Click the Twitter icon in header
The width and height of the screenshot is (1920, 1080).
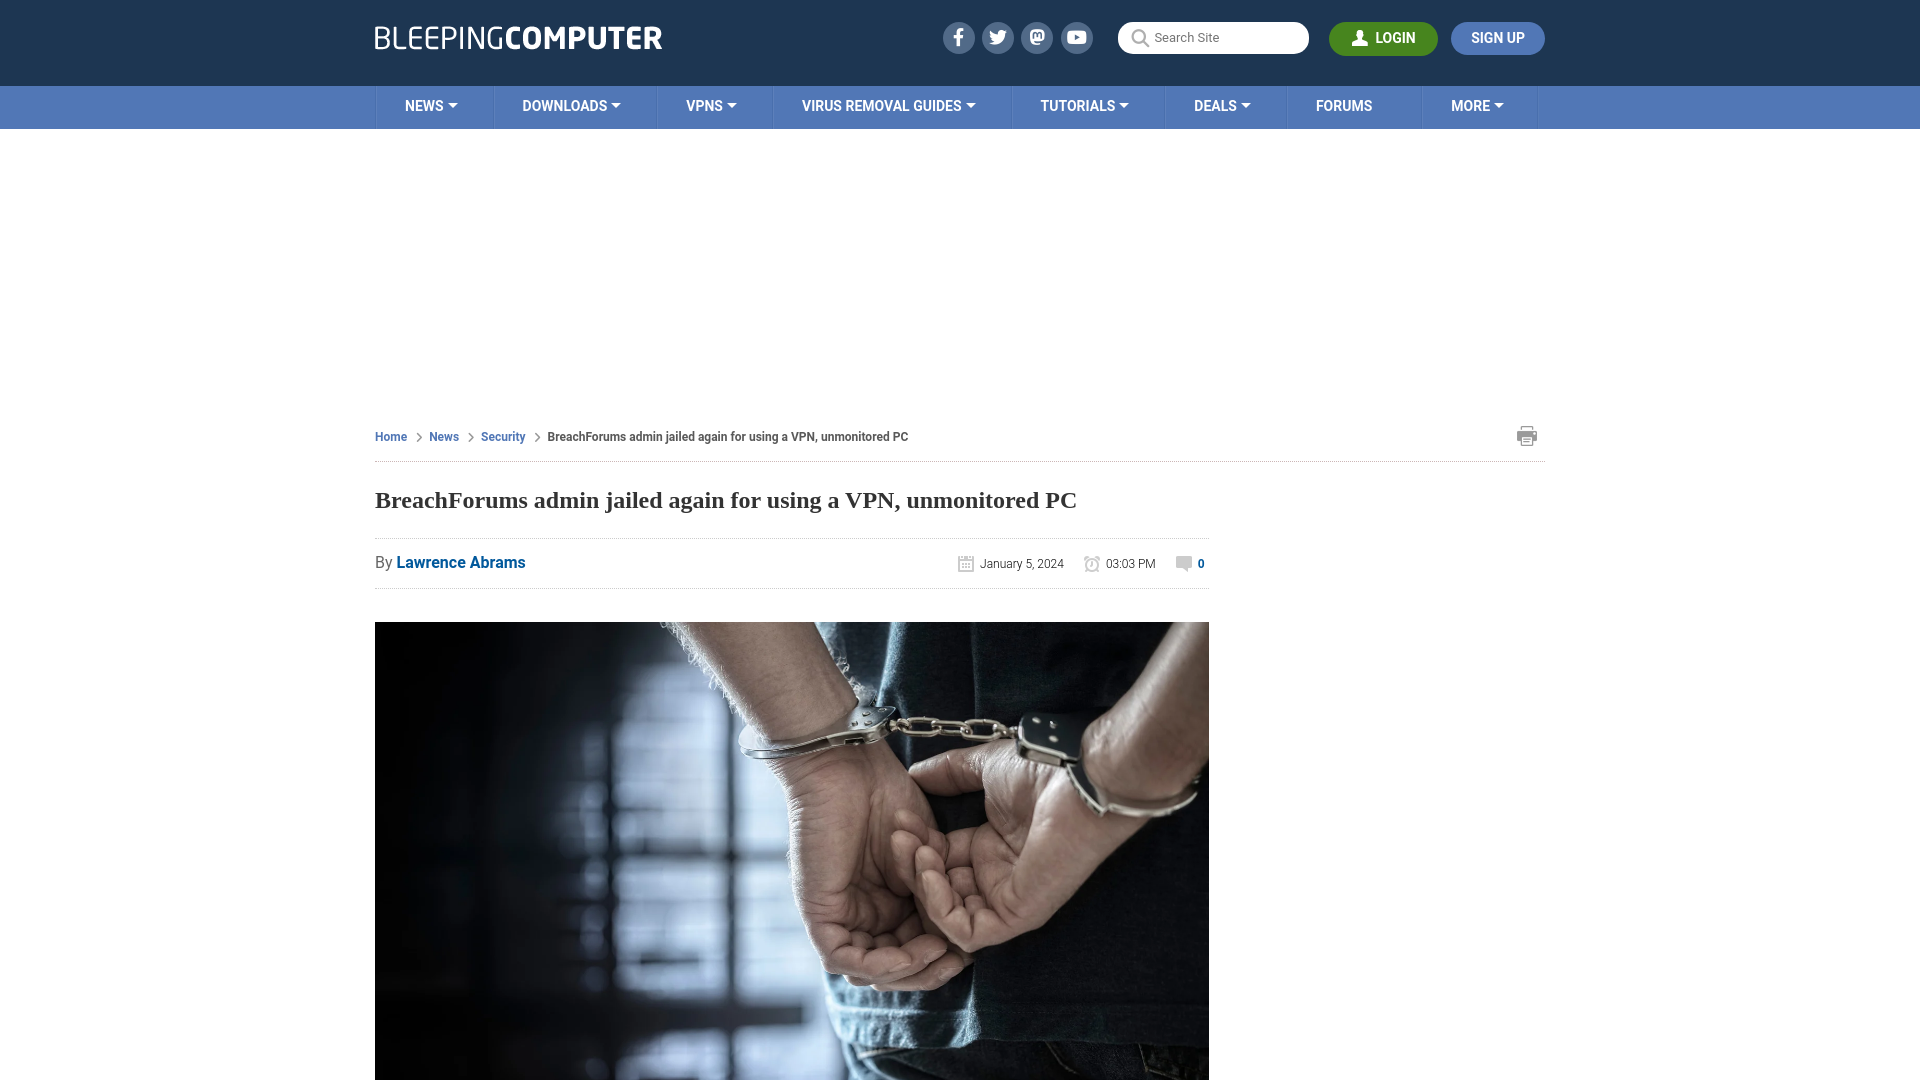997,37
